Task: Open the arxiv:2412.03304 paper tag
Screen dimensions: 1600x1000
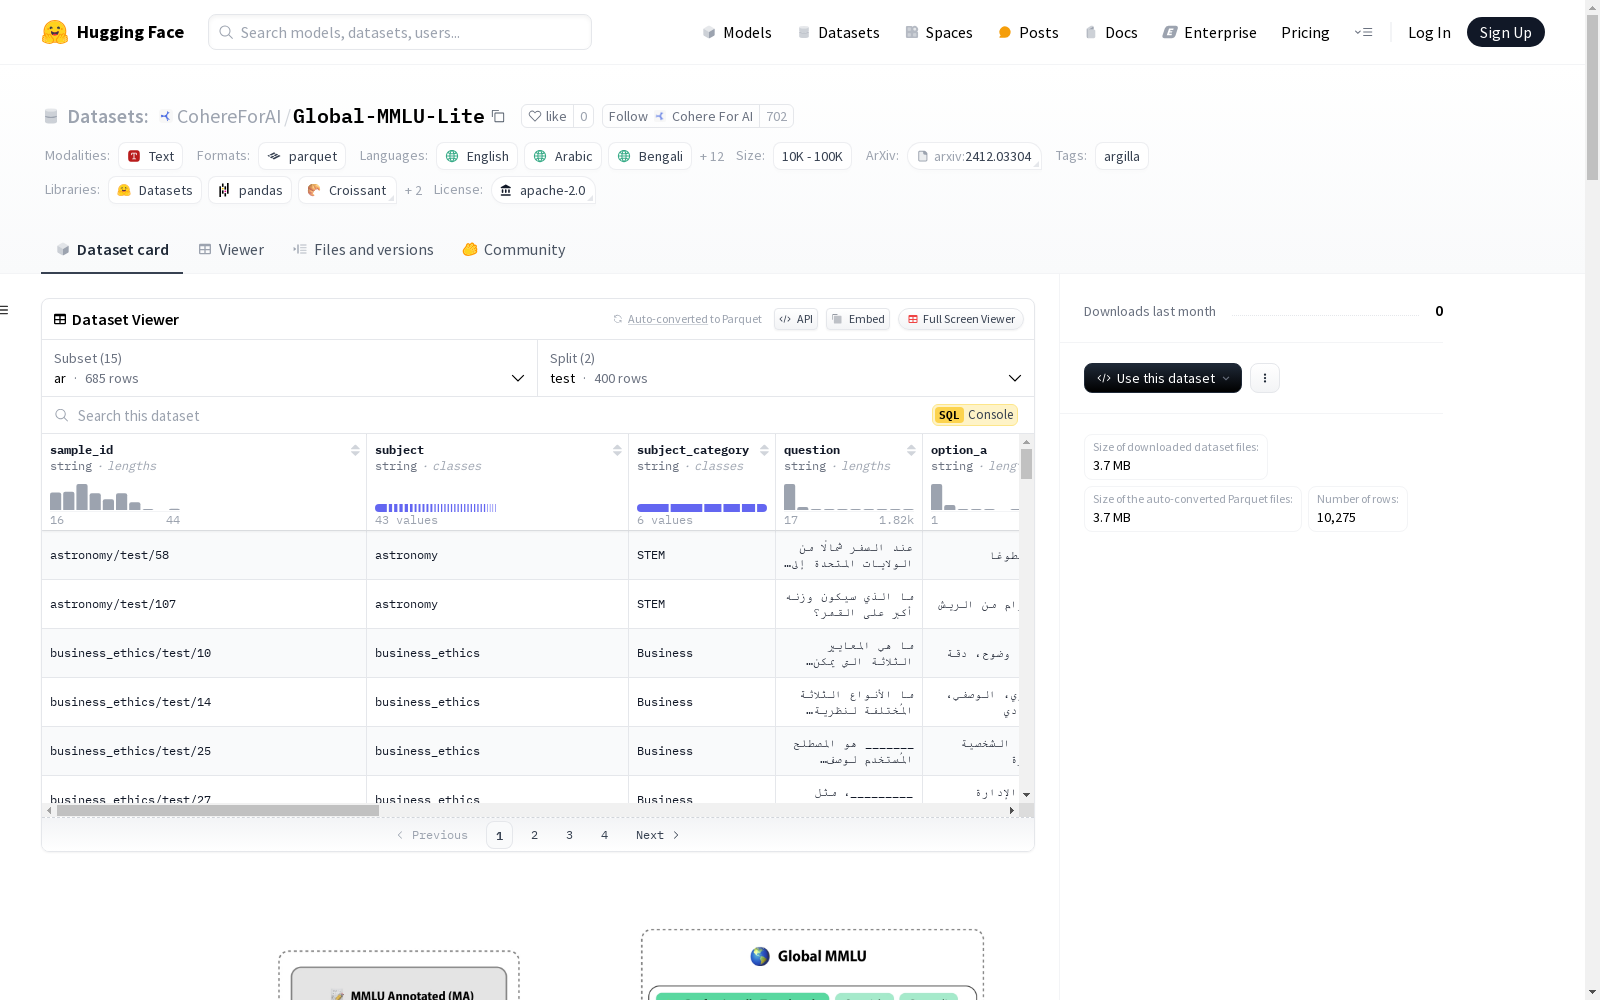Action: pyautogui.click(x=974, y=156)
